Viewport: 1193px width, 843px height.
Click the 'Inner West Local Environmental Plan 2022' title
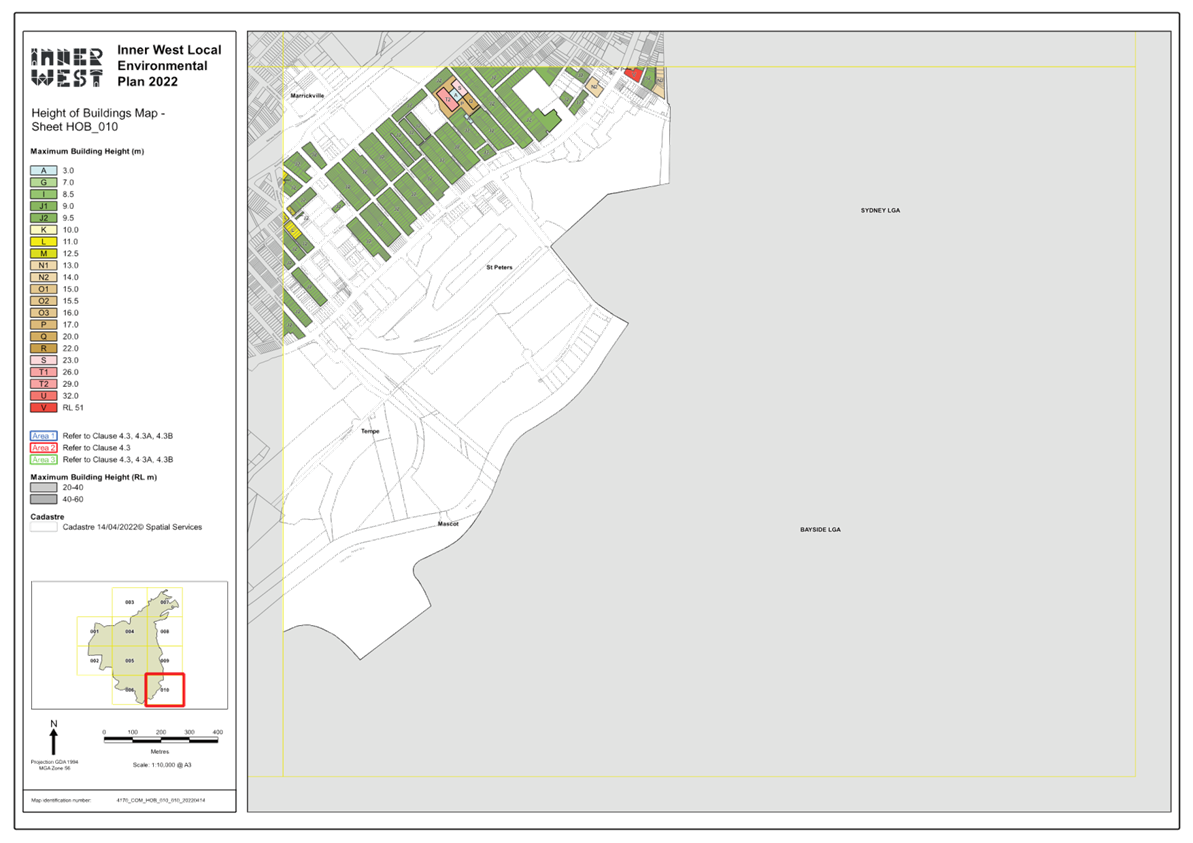tap(169, 66)
